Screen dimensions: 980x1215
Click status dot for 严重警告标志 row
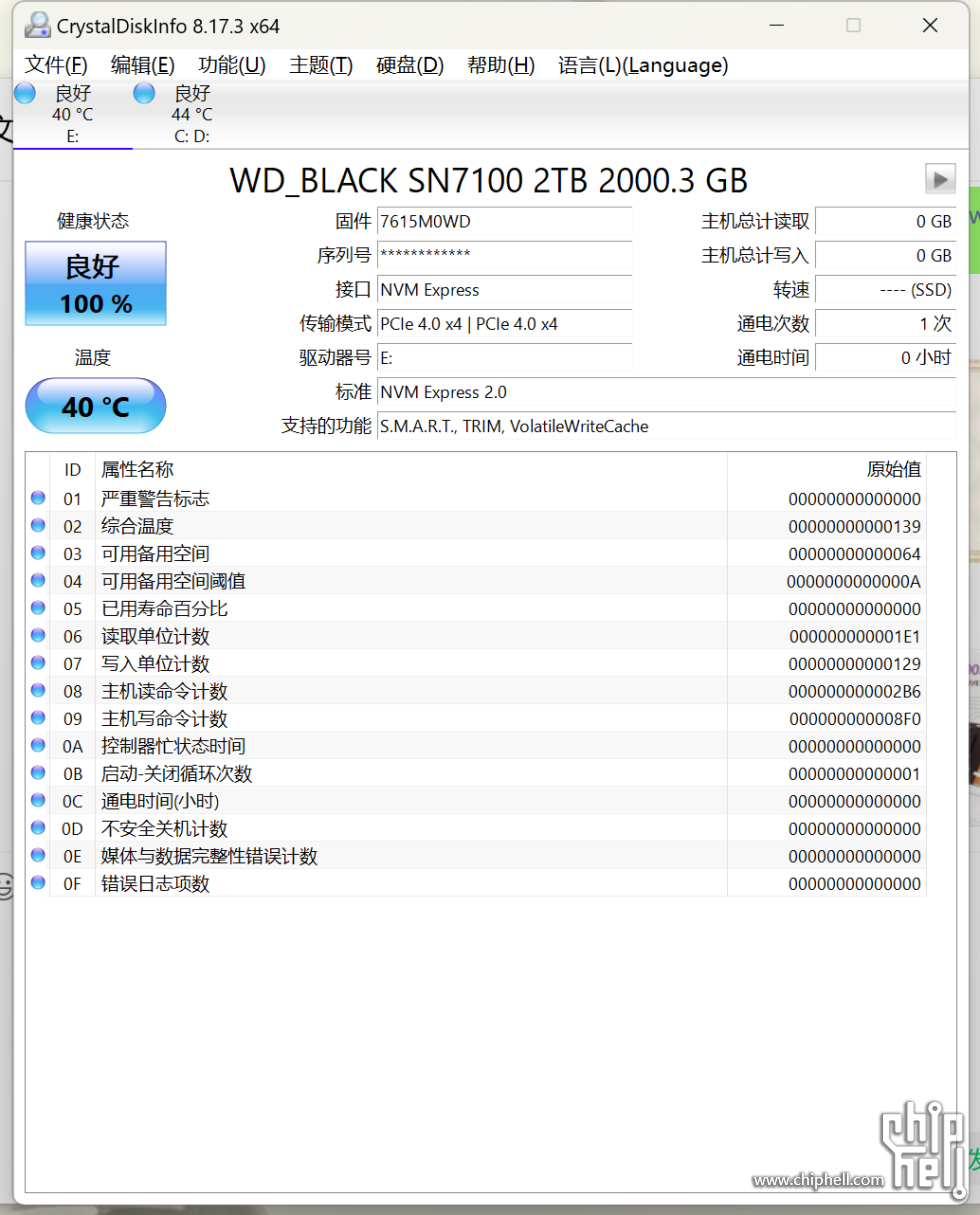pos(38,498)
